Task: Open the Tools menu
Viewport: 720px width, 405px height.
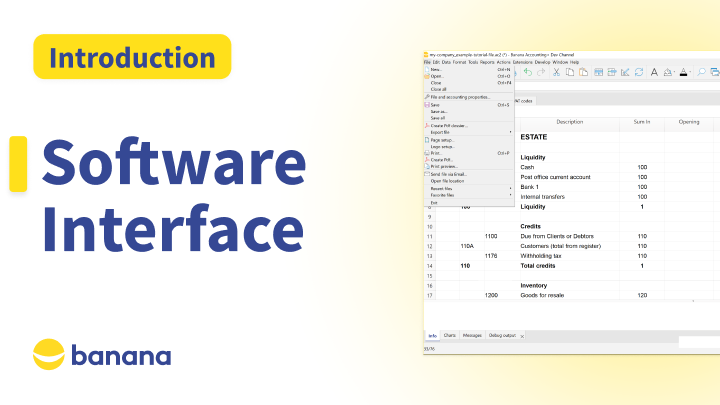Action: (473, 62)
